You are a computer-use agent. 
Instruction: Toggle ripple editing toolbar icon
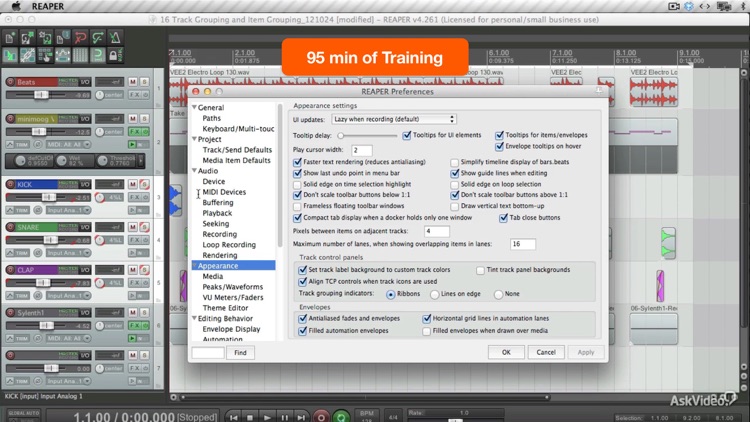tap(45, 56)
